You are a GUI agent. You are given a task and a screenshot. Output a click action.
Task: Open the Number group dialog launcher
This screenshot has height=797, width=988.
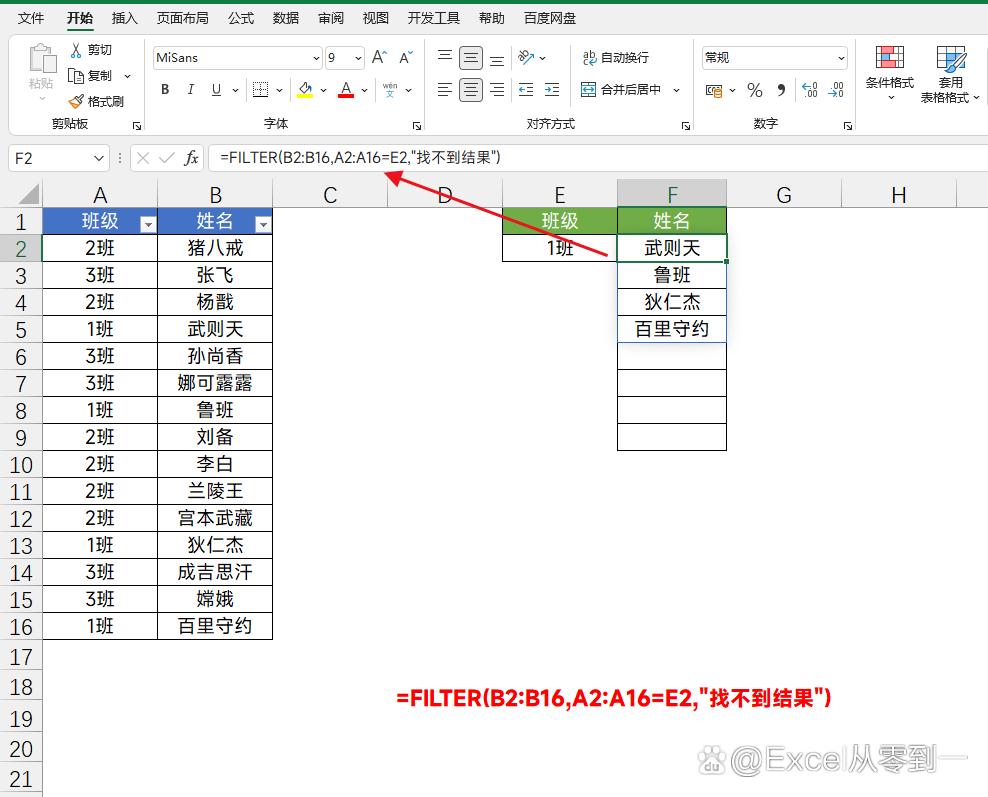pyautogui.click(x=847, y=126)
